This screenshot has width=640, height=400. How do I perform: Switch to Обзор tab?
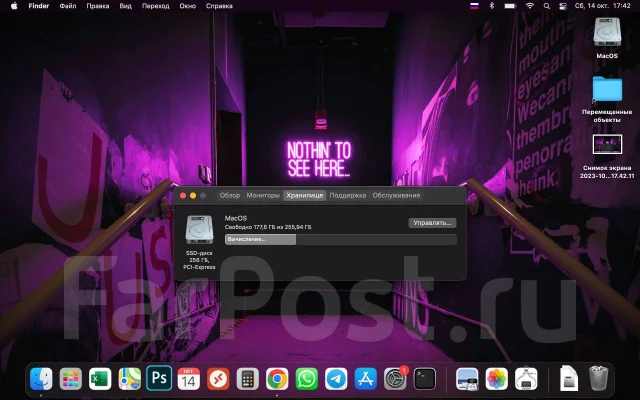coord(230,195)
